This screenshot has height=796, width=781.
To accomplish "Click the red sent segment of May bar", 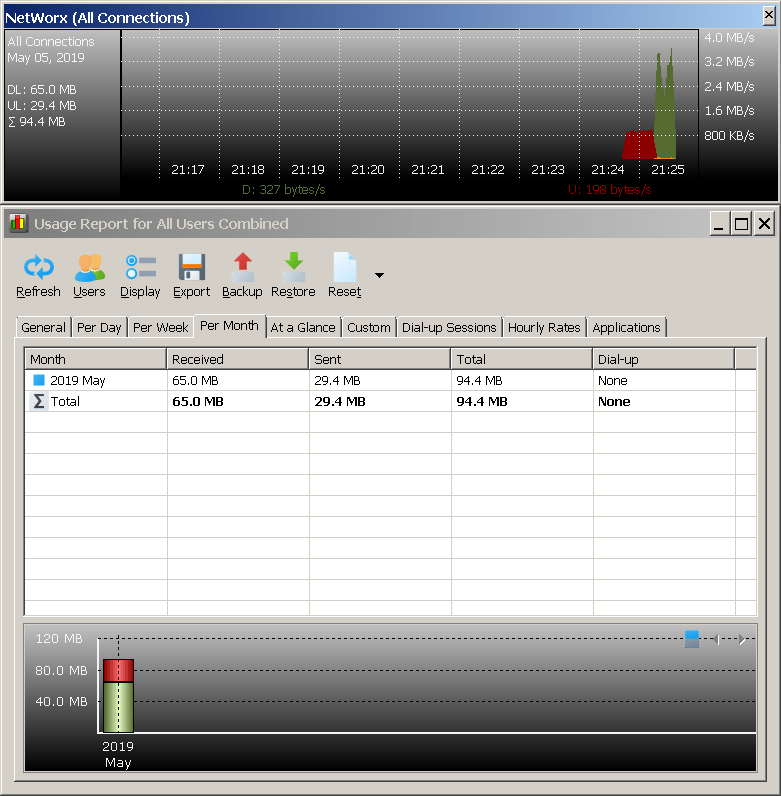I will (118, 671).
